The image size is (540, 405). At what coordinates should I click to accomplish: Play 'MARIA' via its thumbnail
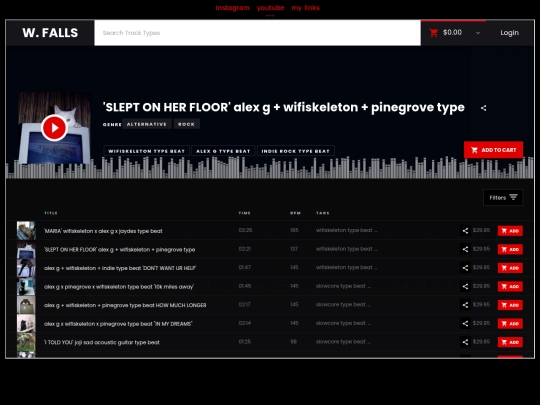pyautogui.click(x=26, y=231)
